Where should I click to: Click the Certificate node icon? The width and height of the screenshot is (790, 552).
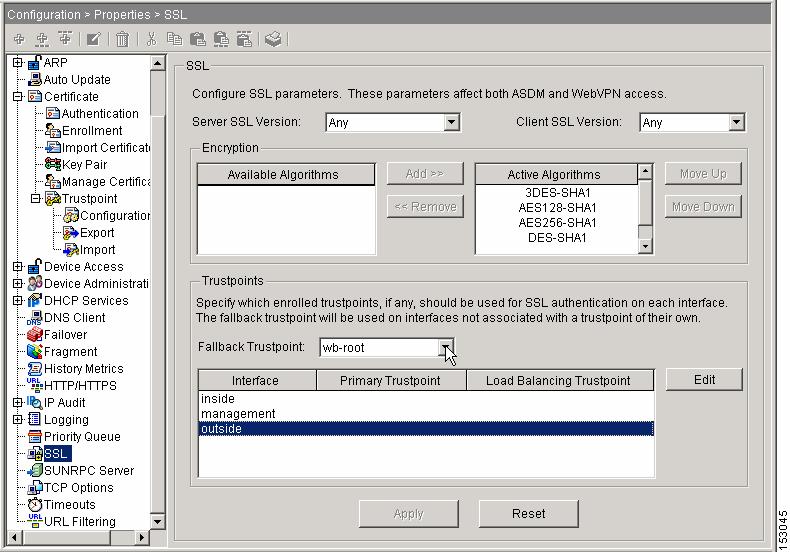35,96
